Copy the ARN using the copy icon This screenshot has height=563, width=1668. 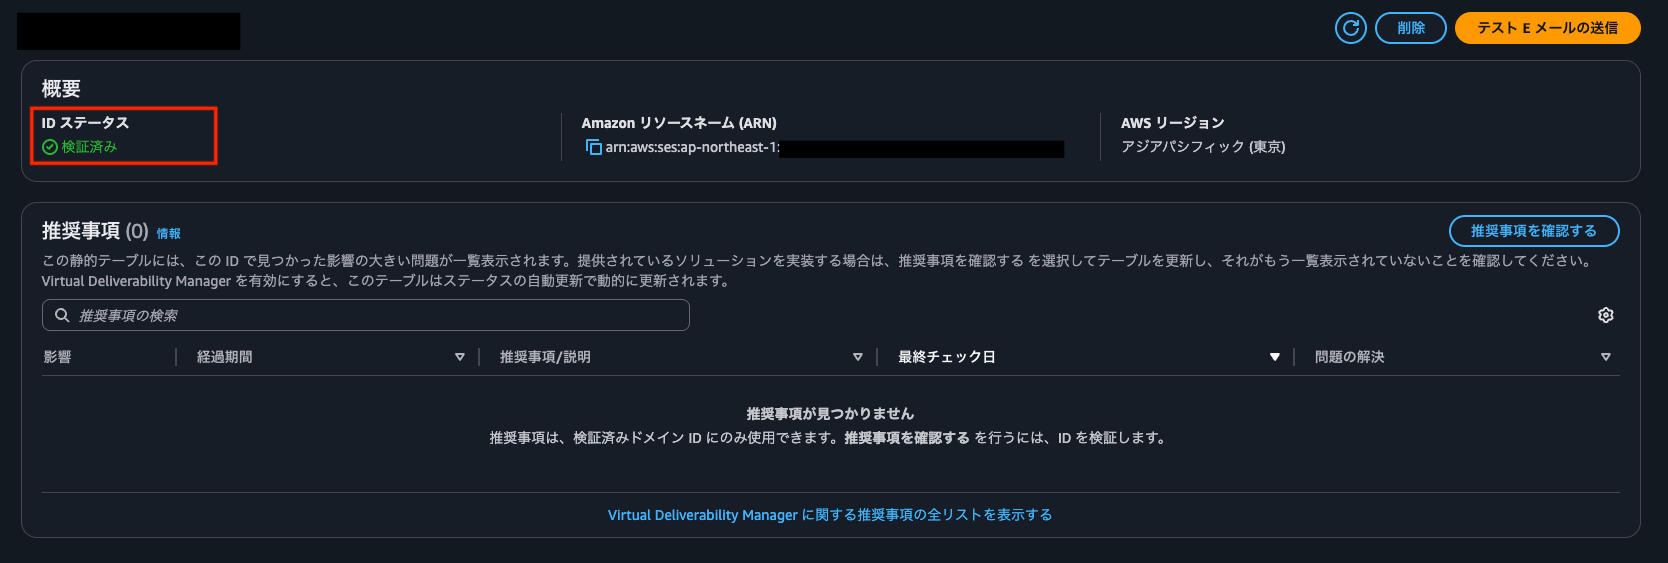tap(594, 148)
